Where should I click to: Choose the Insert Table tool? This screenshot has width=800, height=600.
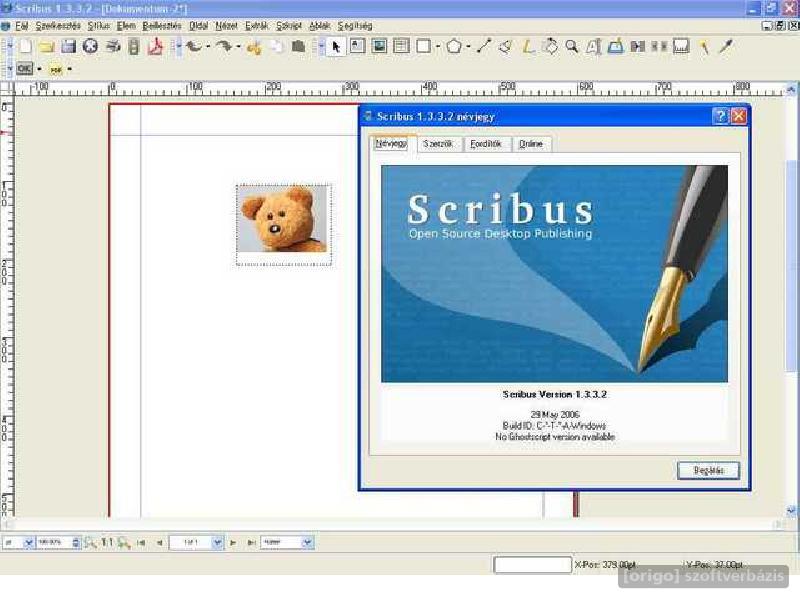(402, 46)
